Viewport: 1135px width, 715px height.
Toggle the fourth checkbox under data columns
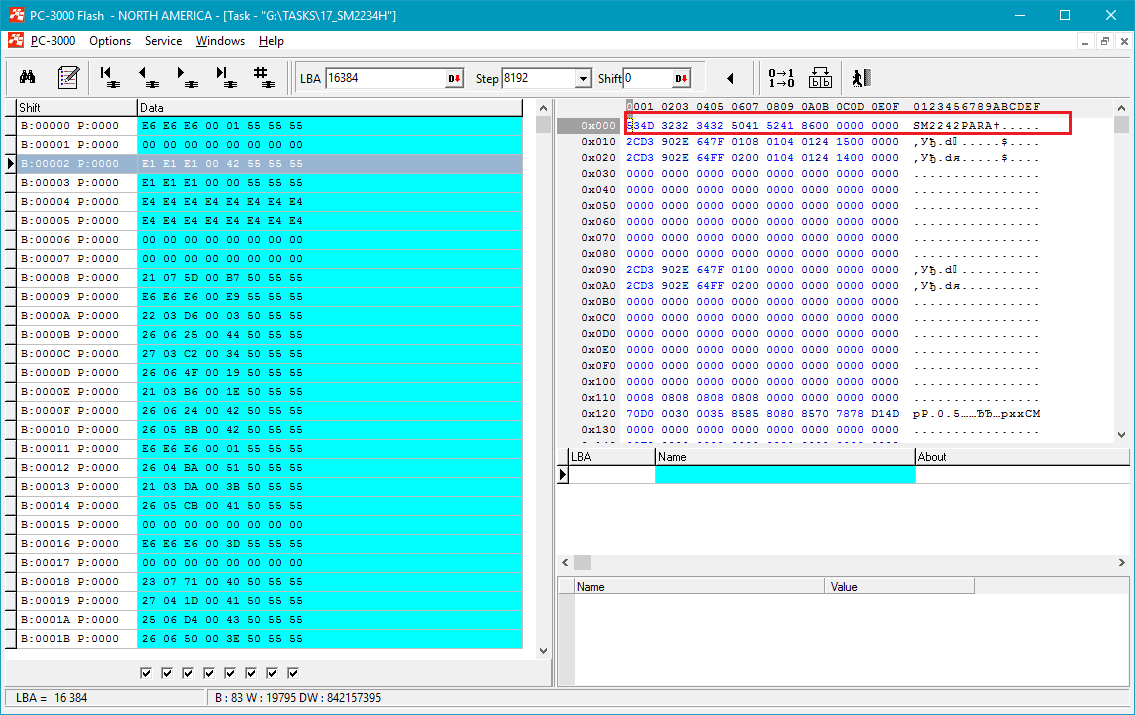pos(209,673)
